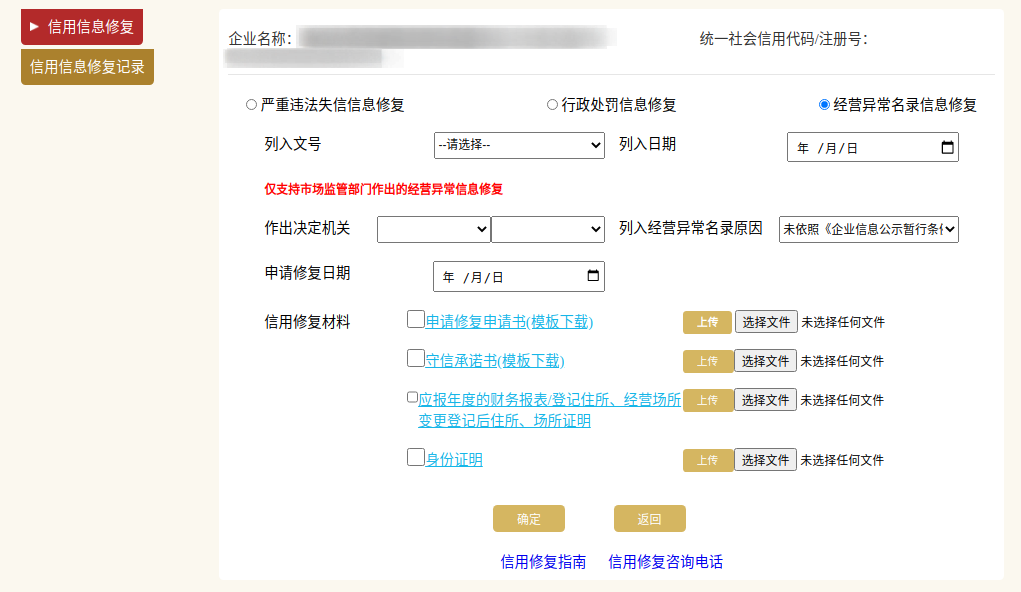Click the 确定 button
Viewport: 1021px width, 592px height.
[528, 519]
